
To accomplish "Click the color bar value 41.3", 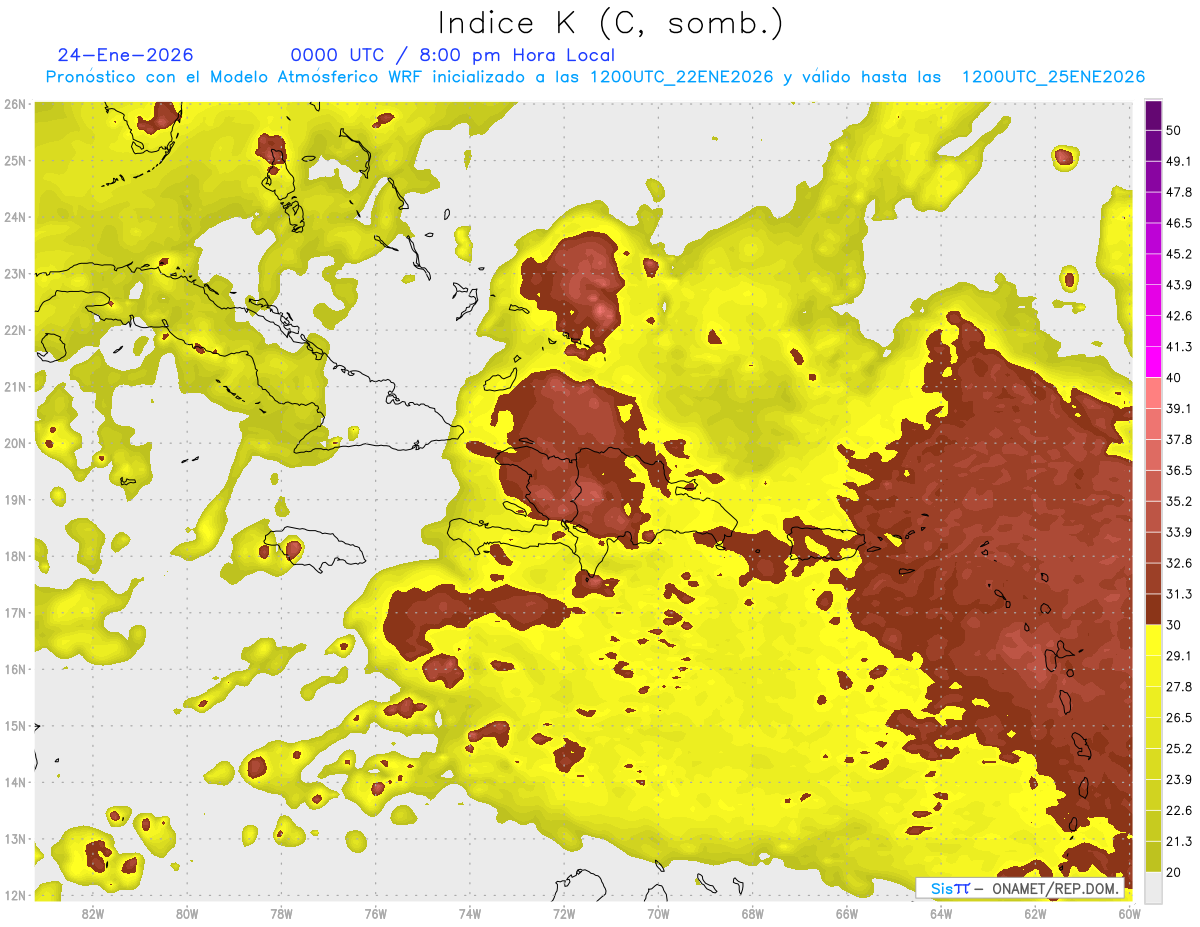I will pyautogui.click(x=1178, y=347).
